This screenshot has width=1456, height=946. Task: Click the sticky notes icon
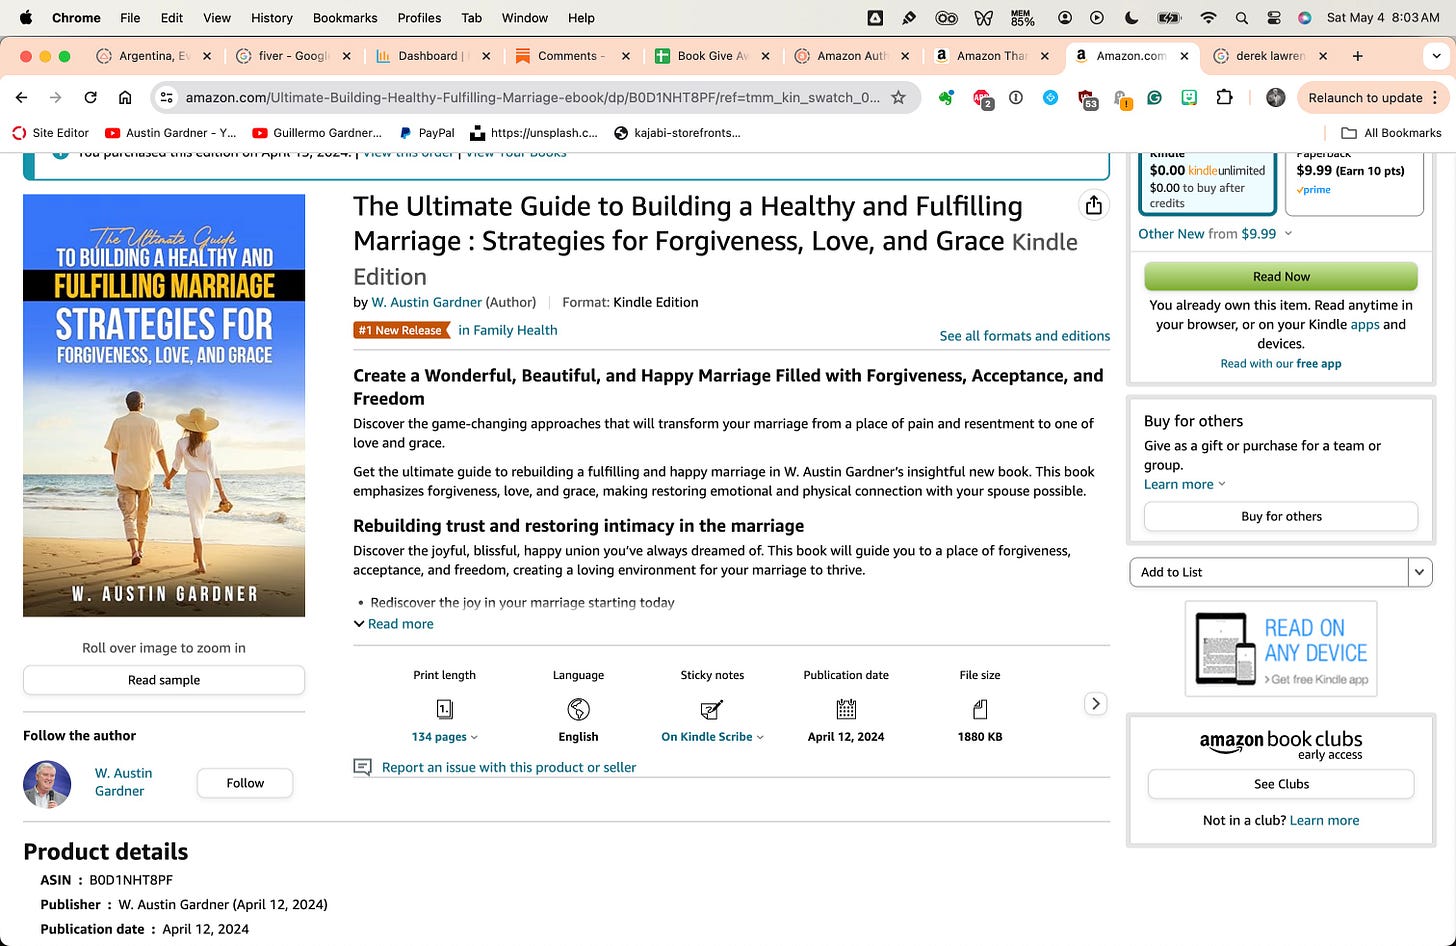click(x=712, y=709)
